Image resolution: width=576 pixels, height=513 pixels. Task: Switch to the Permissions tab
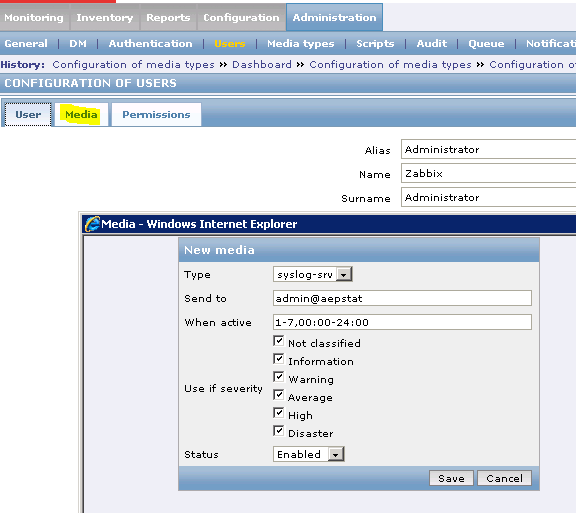click(x=156, y=115)
